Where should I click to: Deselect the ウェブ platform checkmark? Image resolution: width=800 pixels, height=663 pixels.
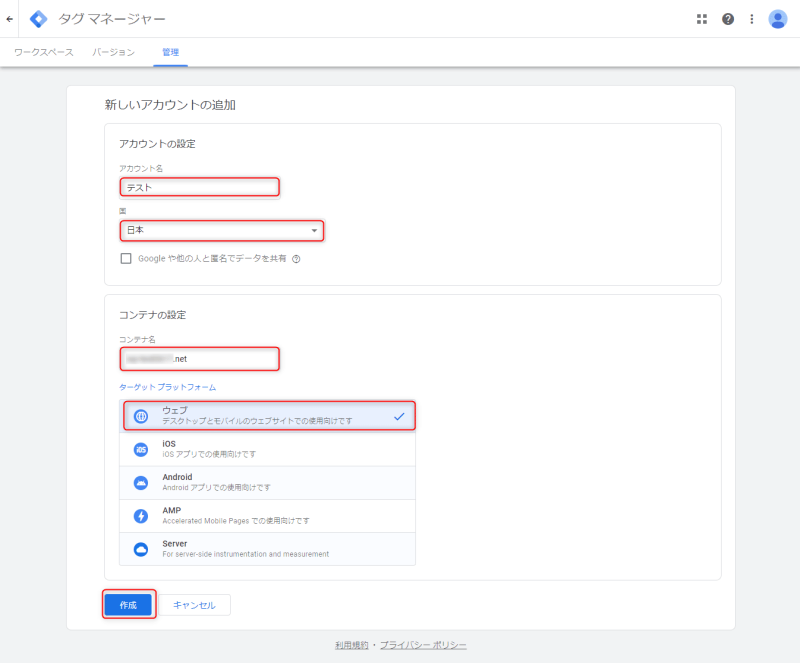[400, 415]
